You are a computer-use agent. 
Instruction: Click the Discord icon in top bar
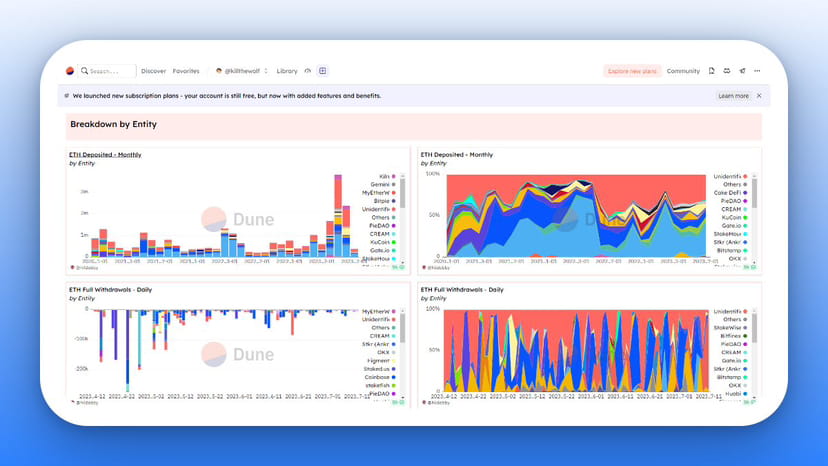(x=727, y=71)
